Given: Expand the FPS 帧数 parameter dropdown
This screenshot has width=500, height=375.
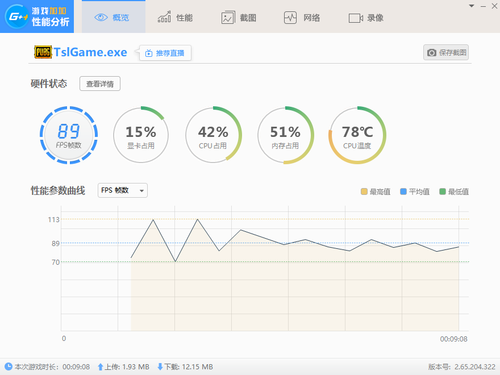Looking at the screenshot, I should 122,190.
